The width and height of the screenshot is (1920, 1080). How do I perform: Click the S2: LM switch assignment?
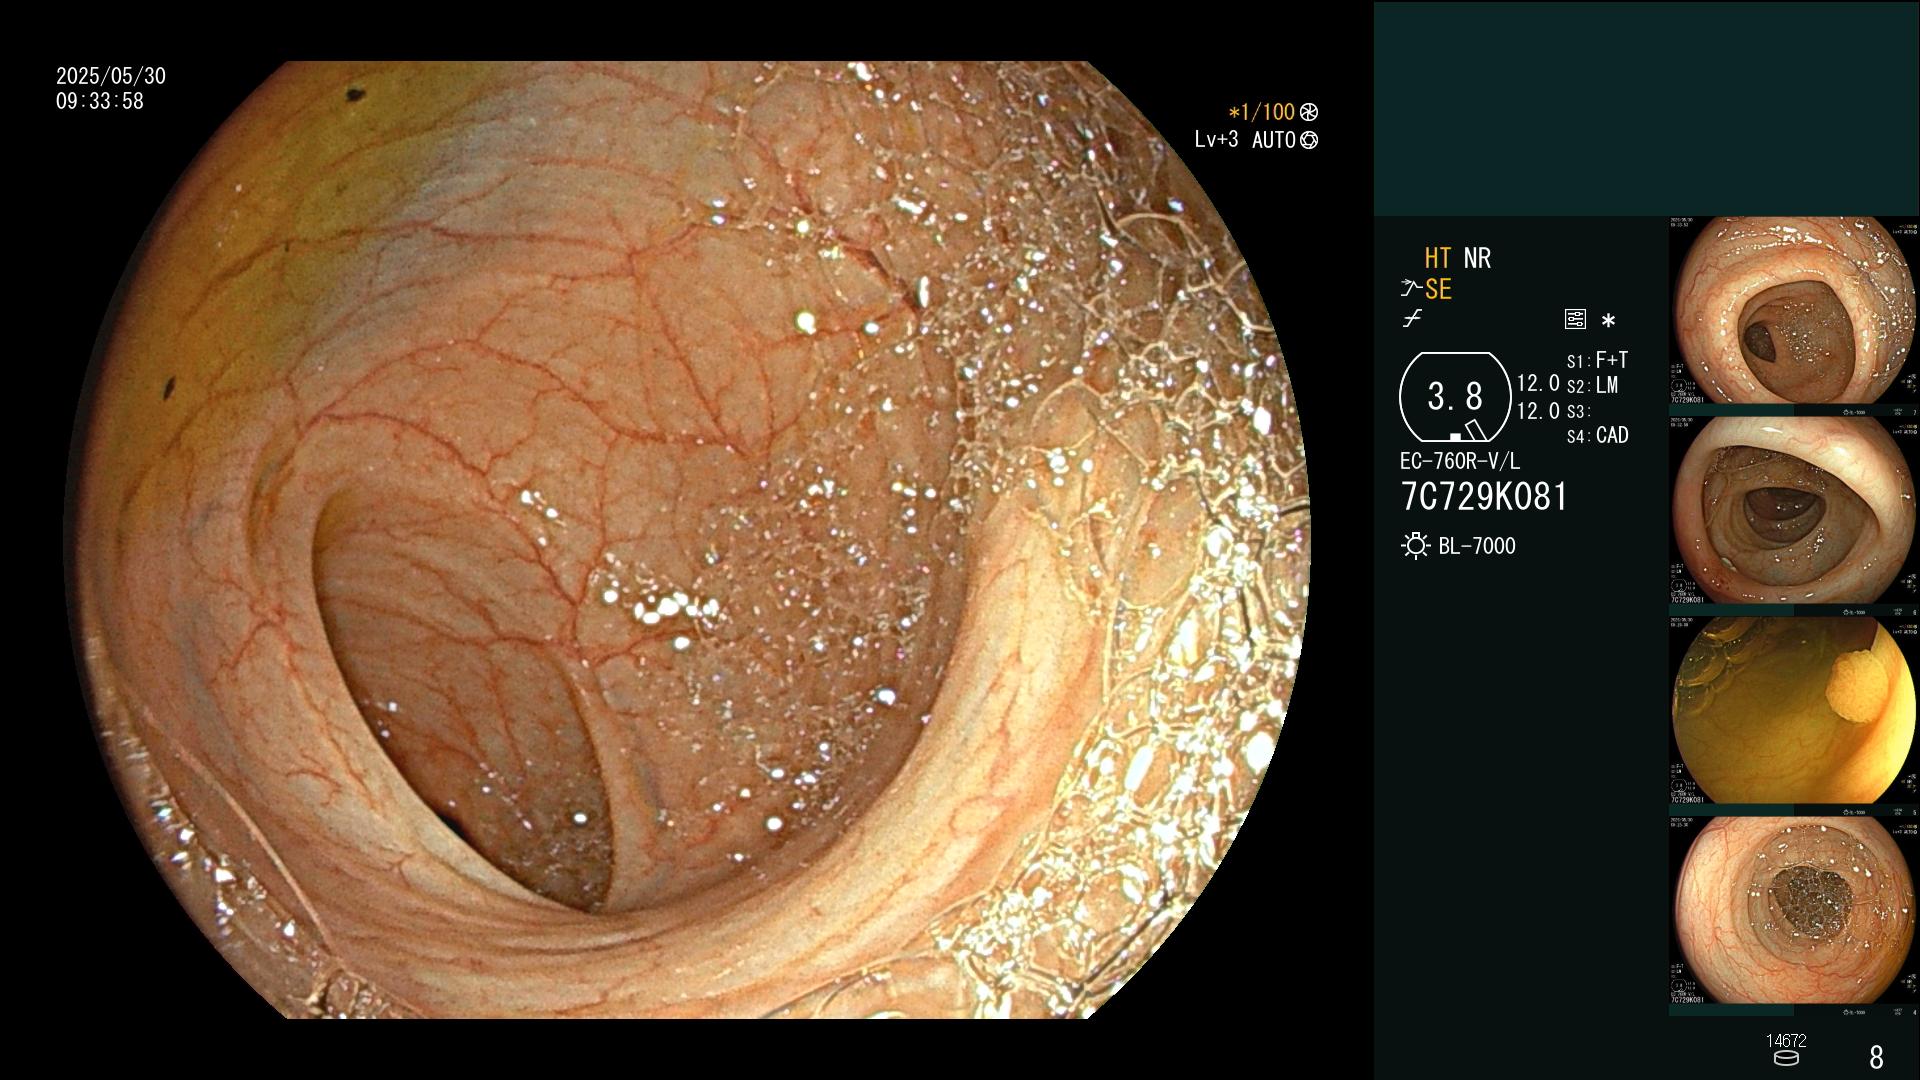click(x=1593, y=385)
